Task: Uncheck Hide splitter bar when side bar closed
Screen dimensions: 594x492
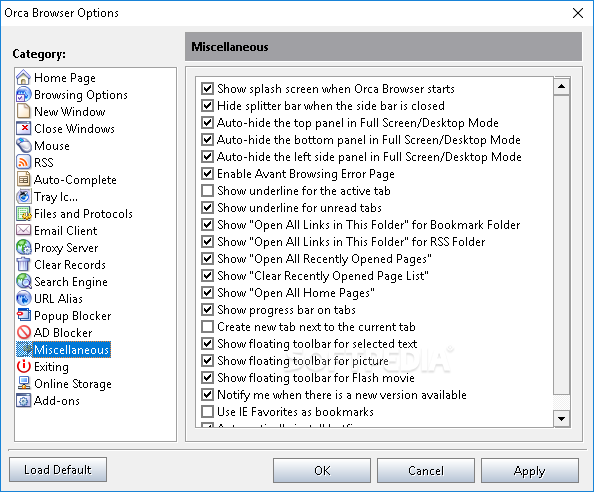Action: pyautogui.click(x=207, y=106)
